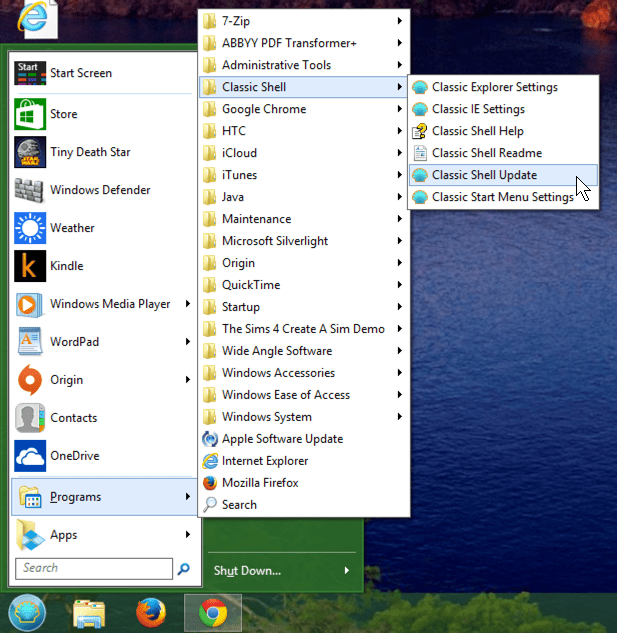This screenshot has height=633, width=617.
Task: Open Windows Defender wall icon
Action: click(30, 190)
